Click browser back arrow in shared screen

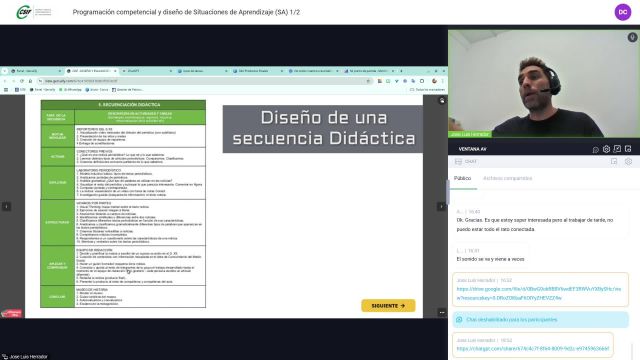[x=5, y=81]
